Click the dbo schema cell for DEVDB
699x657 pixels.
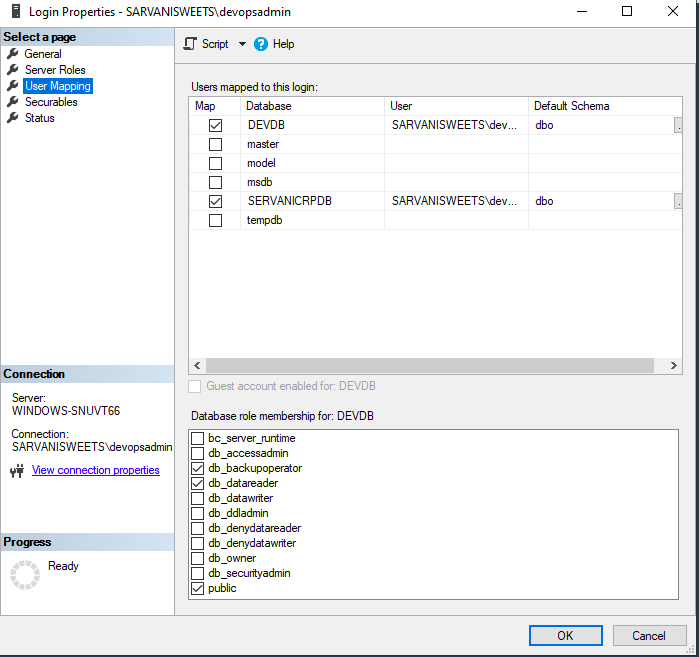coord(601,125)
